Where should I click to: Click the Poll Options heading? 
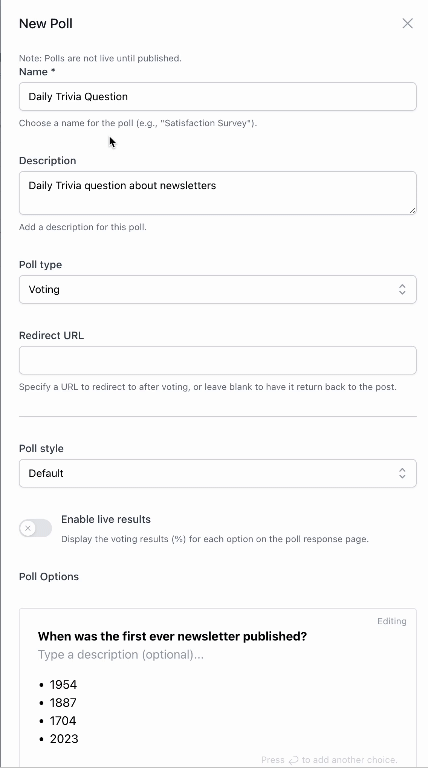pyautogui.click(x=49, y=576)
